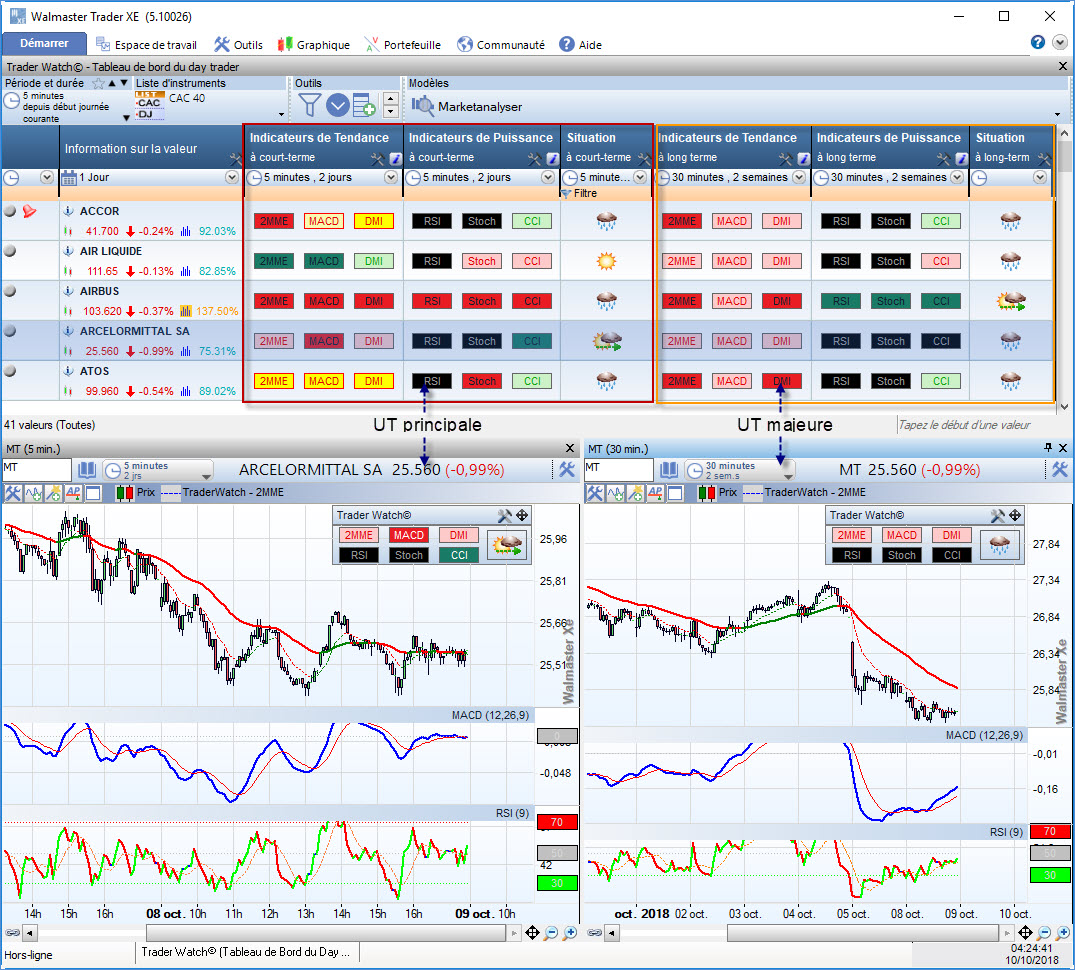
Task: Open the Graphique menu
Action: 313,45
